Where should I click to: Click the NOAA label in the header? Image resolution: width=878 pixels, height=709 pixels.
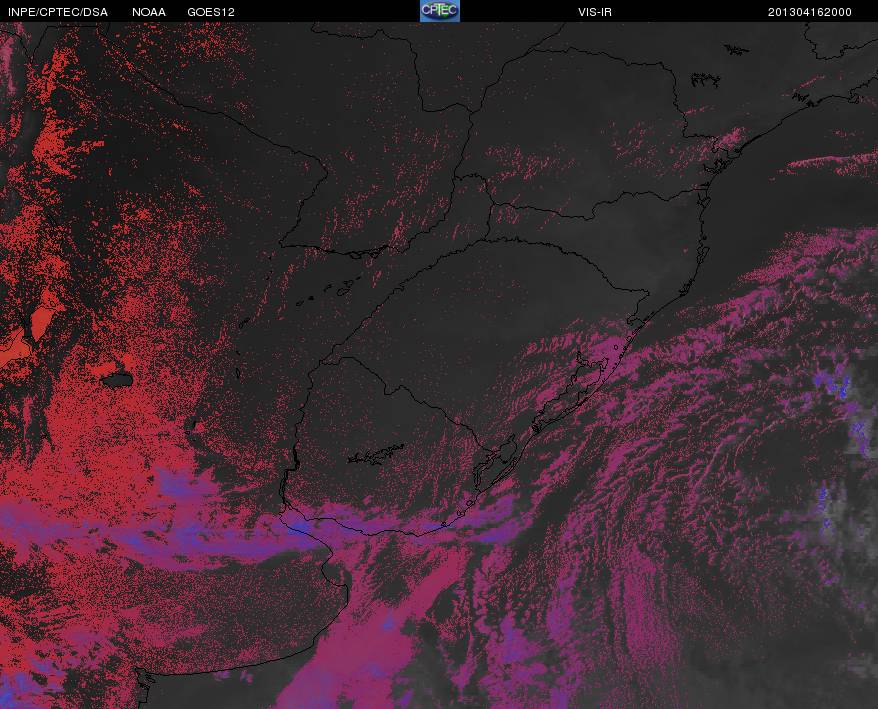pyautogui.click(x=149, y=12)
